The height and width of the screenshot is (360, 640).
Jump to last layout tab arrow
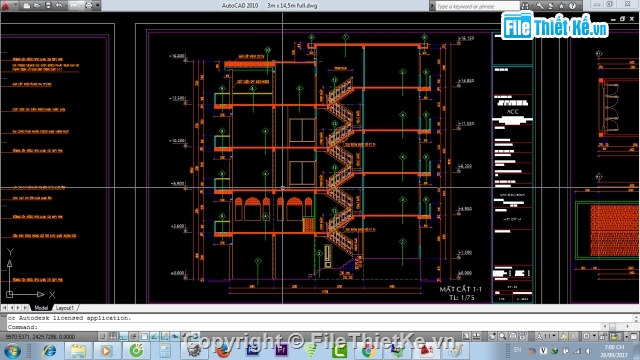pos(26,308)
